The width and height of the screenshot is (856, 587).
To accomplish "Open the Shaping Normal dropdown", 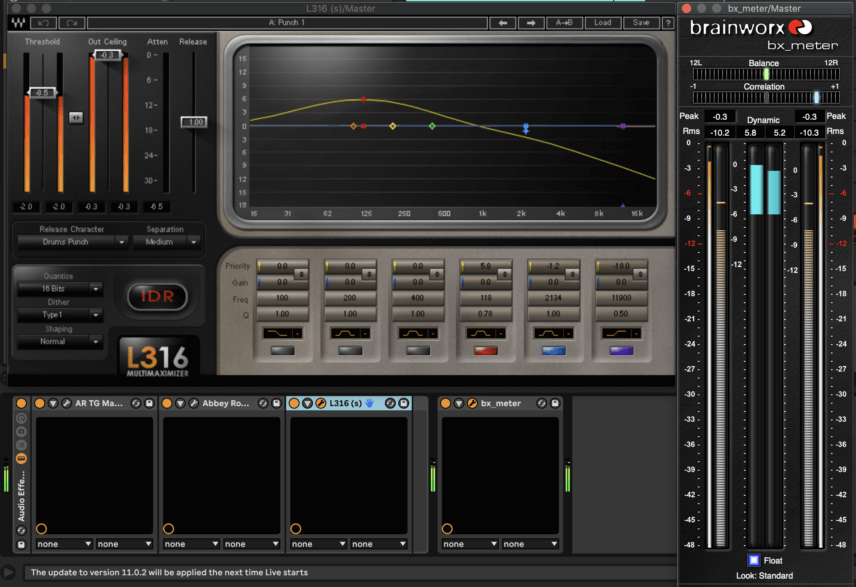I will click(x=60, y=342).
